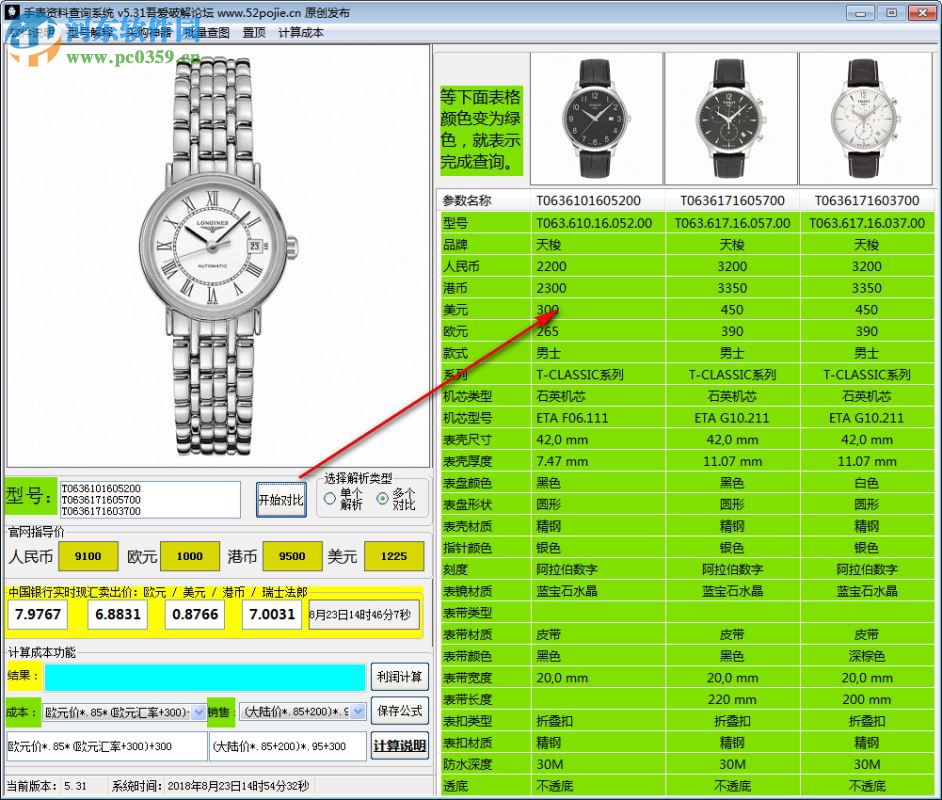The height and width of the screenshot is (800, 942).
Task: Click the 白色 dial color cell
Action: tap(867, 483)
